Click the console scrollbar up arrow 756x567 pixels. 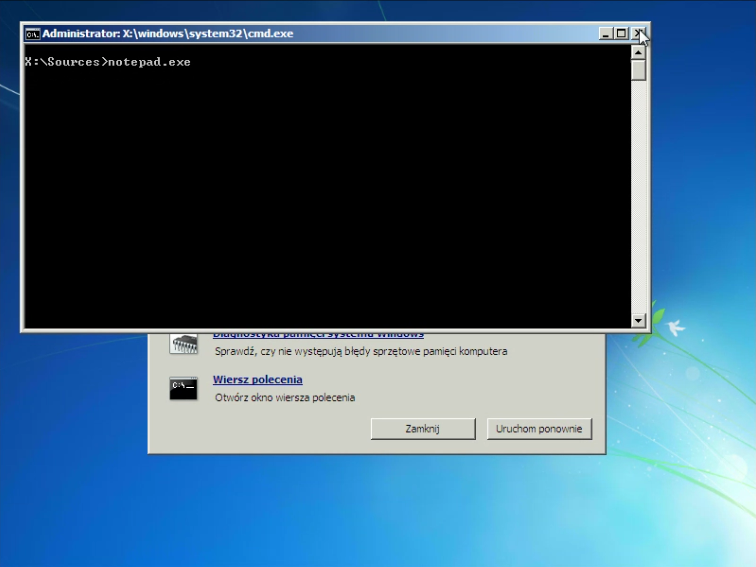pos(638,52)
